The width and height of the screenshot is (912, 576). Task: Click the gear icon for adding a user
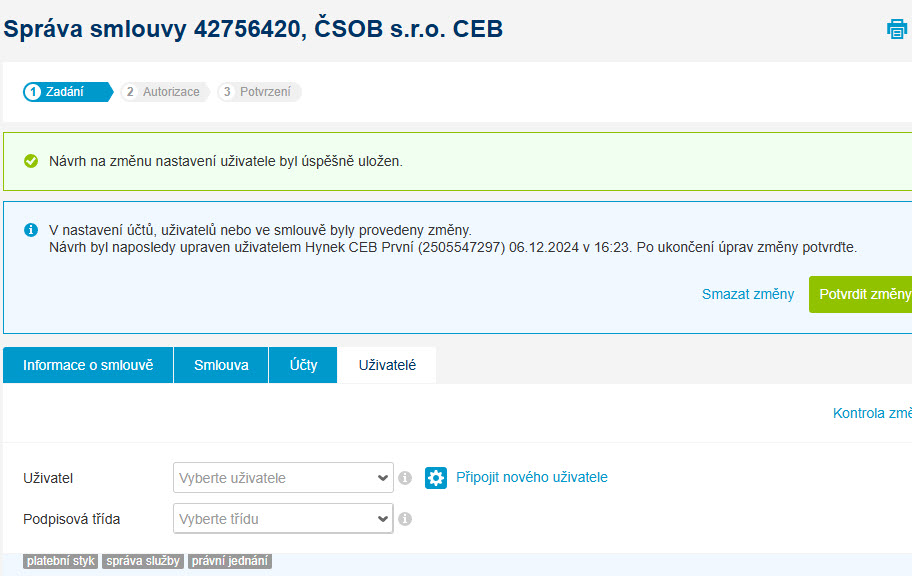pyautogui.click(x=436, y=478)
